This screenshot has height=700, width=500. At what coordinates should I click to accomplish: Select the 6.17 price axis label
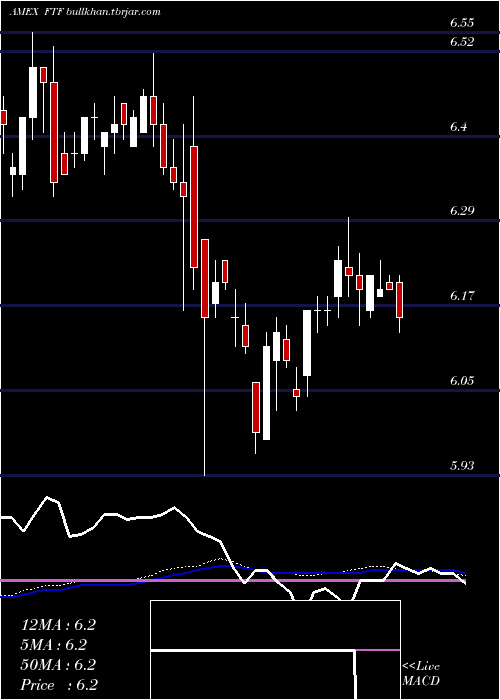pyautogui.click(x=462, y=296)
